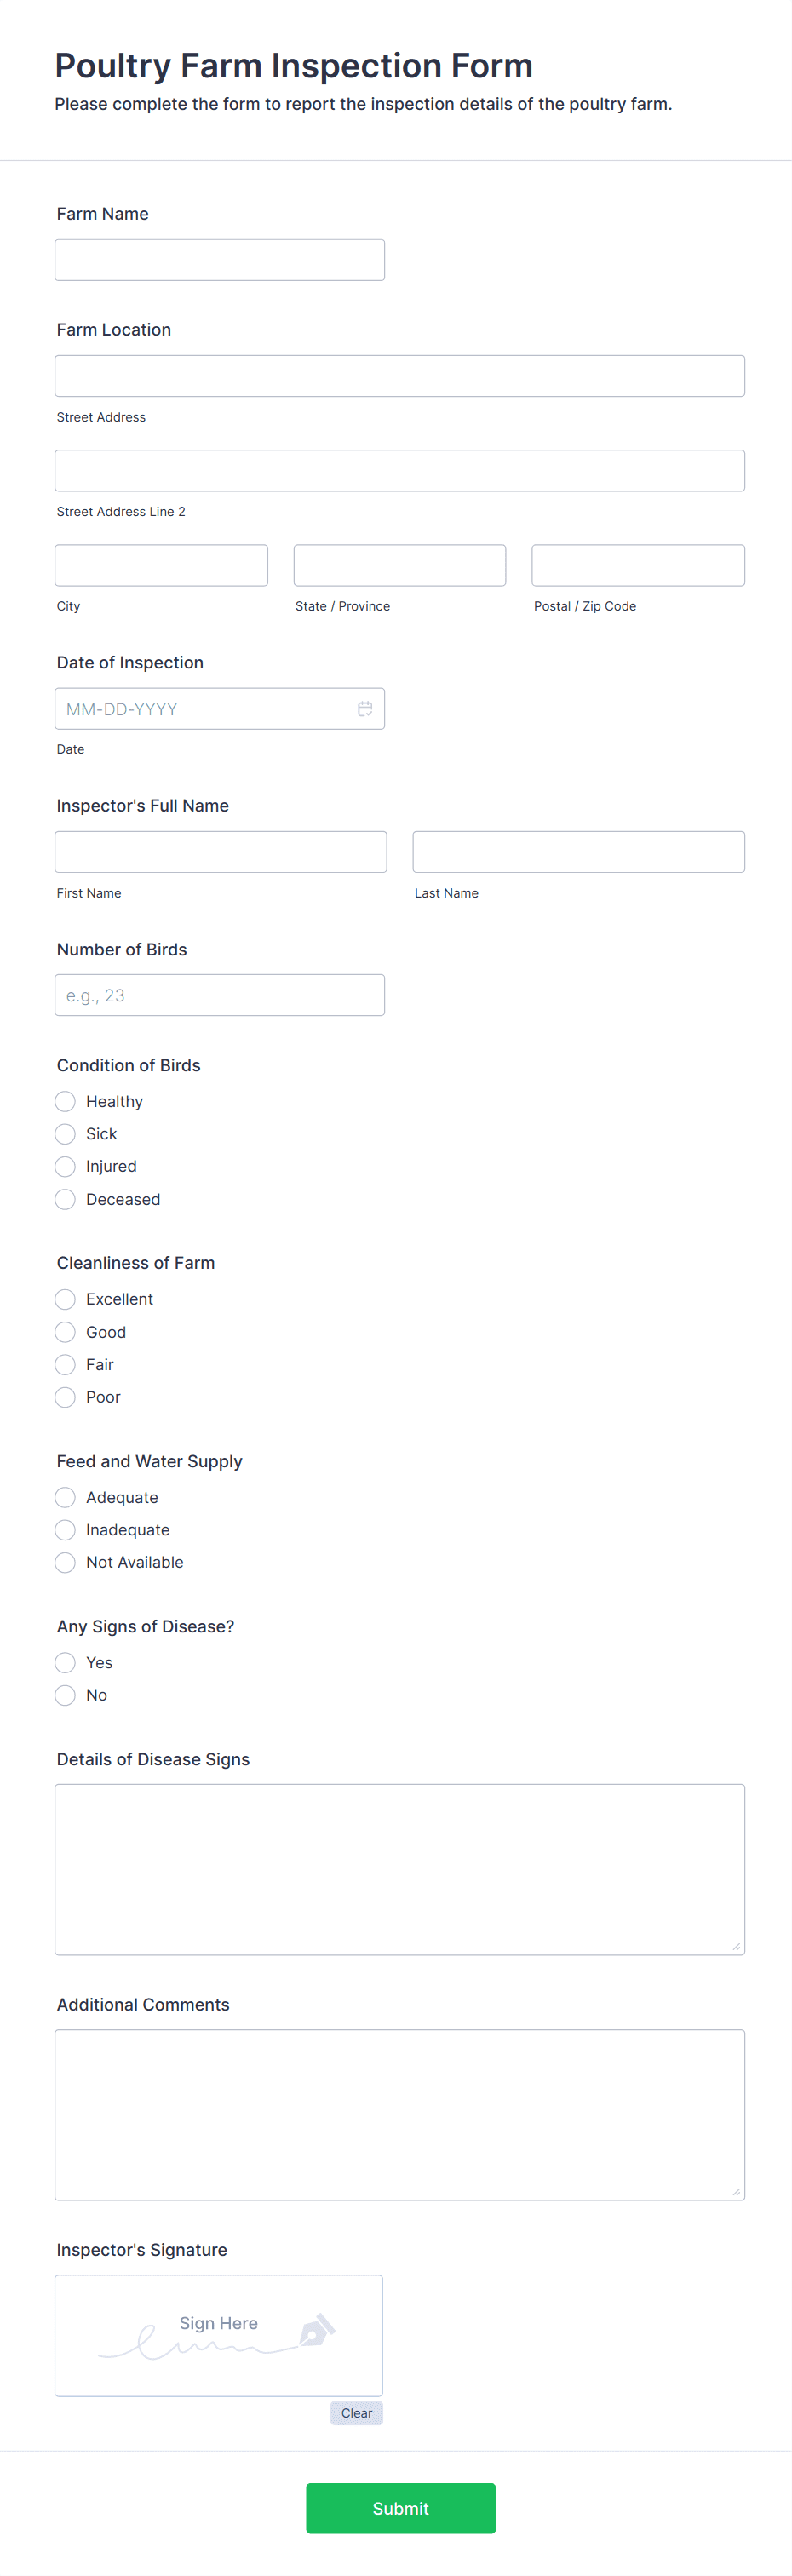The image size is (792, 2576).
Task: Mark birds as Deceased
Action: 65,1199
